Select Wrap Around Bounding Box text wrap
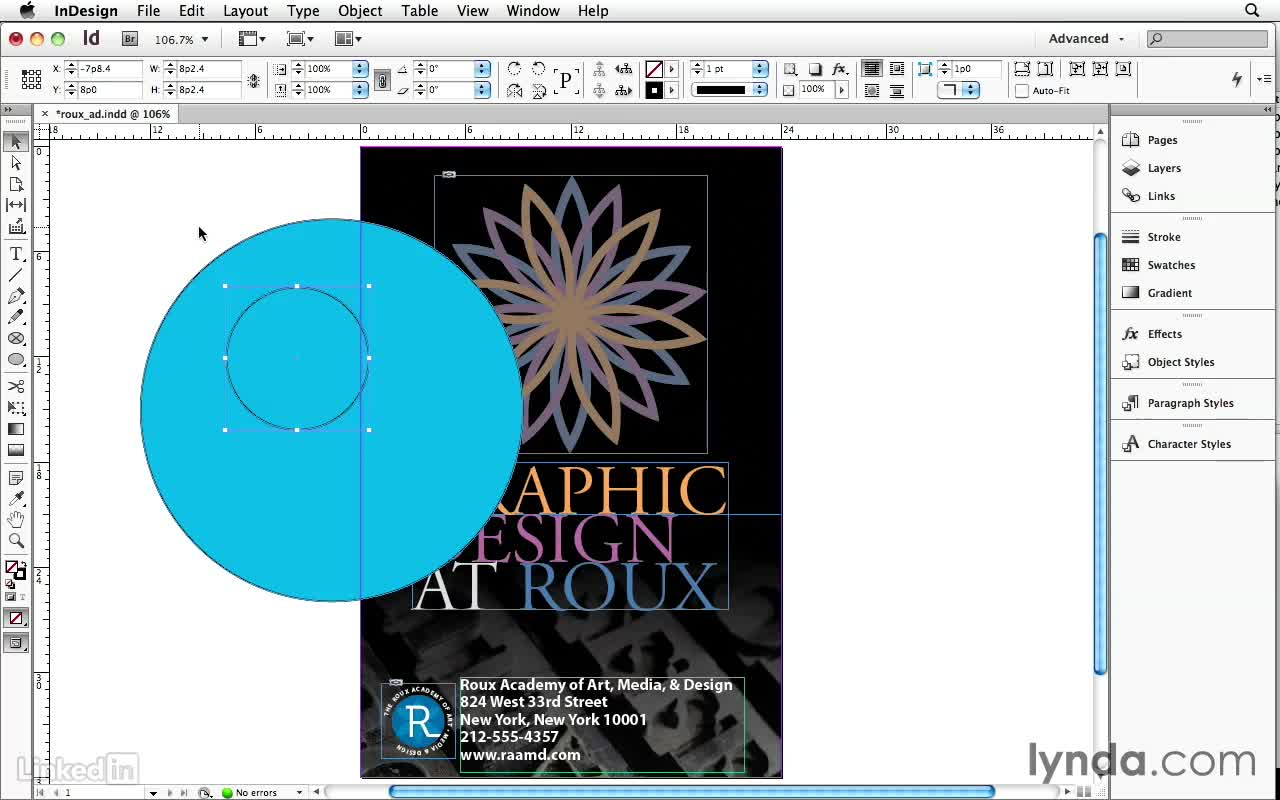This screenshot has height=800, width=1280. pyautogui.click(x=896, y=69)
